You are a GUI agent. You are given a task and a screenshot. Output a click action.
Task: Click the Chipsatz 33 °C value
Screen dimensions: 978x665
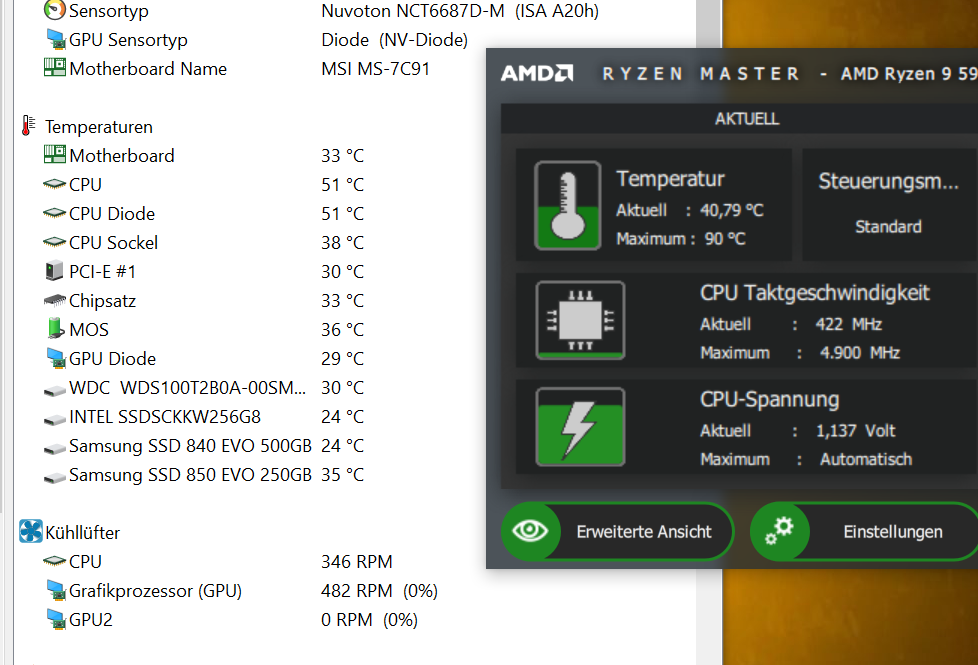tap(342, 301)
